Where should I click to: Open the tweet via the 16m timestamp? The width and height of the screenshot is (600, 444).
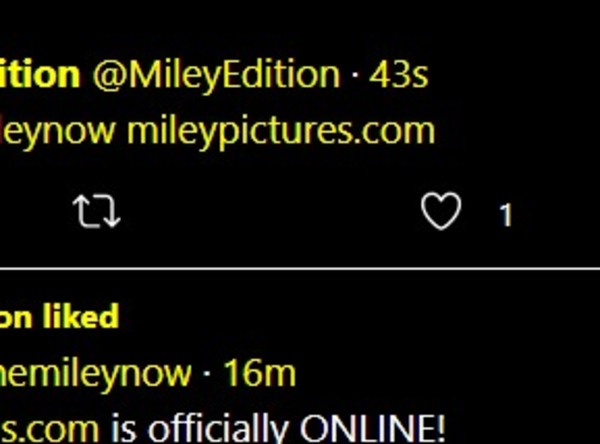pyautogui.click(x=259, y=373)
